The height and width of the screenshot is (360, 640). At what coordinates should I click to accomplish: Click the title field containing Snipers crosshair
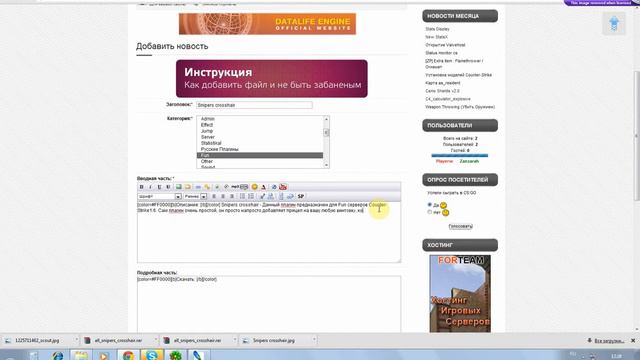[x=254, y=105]
